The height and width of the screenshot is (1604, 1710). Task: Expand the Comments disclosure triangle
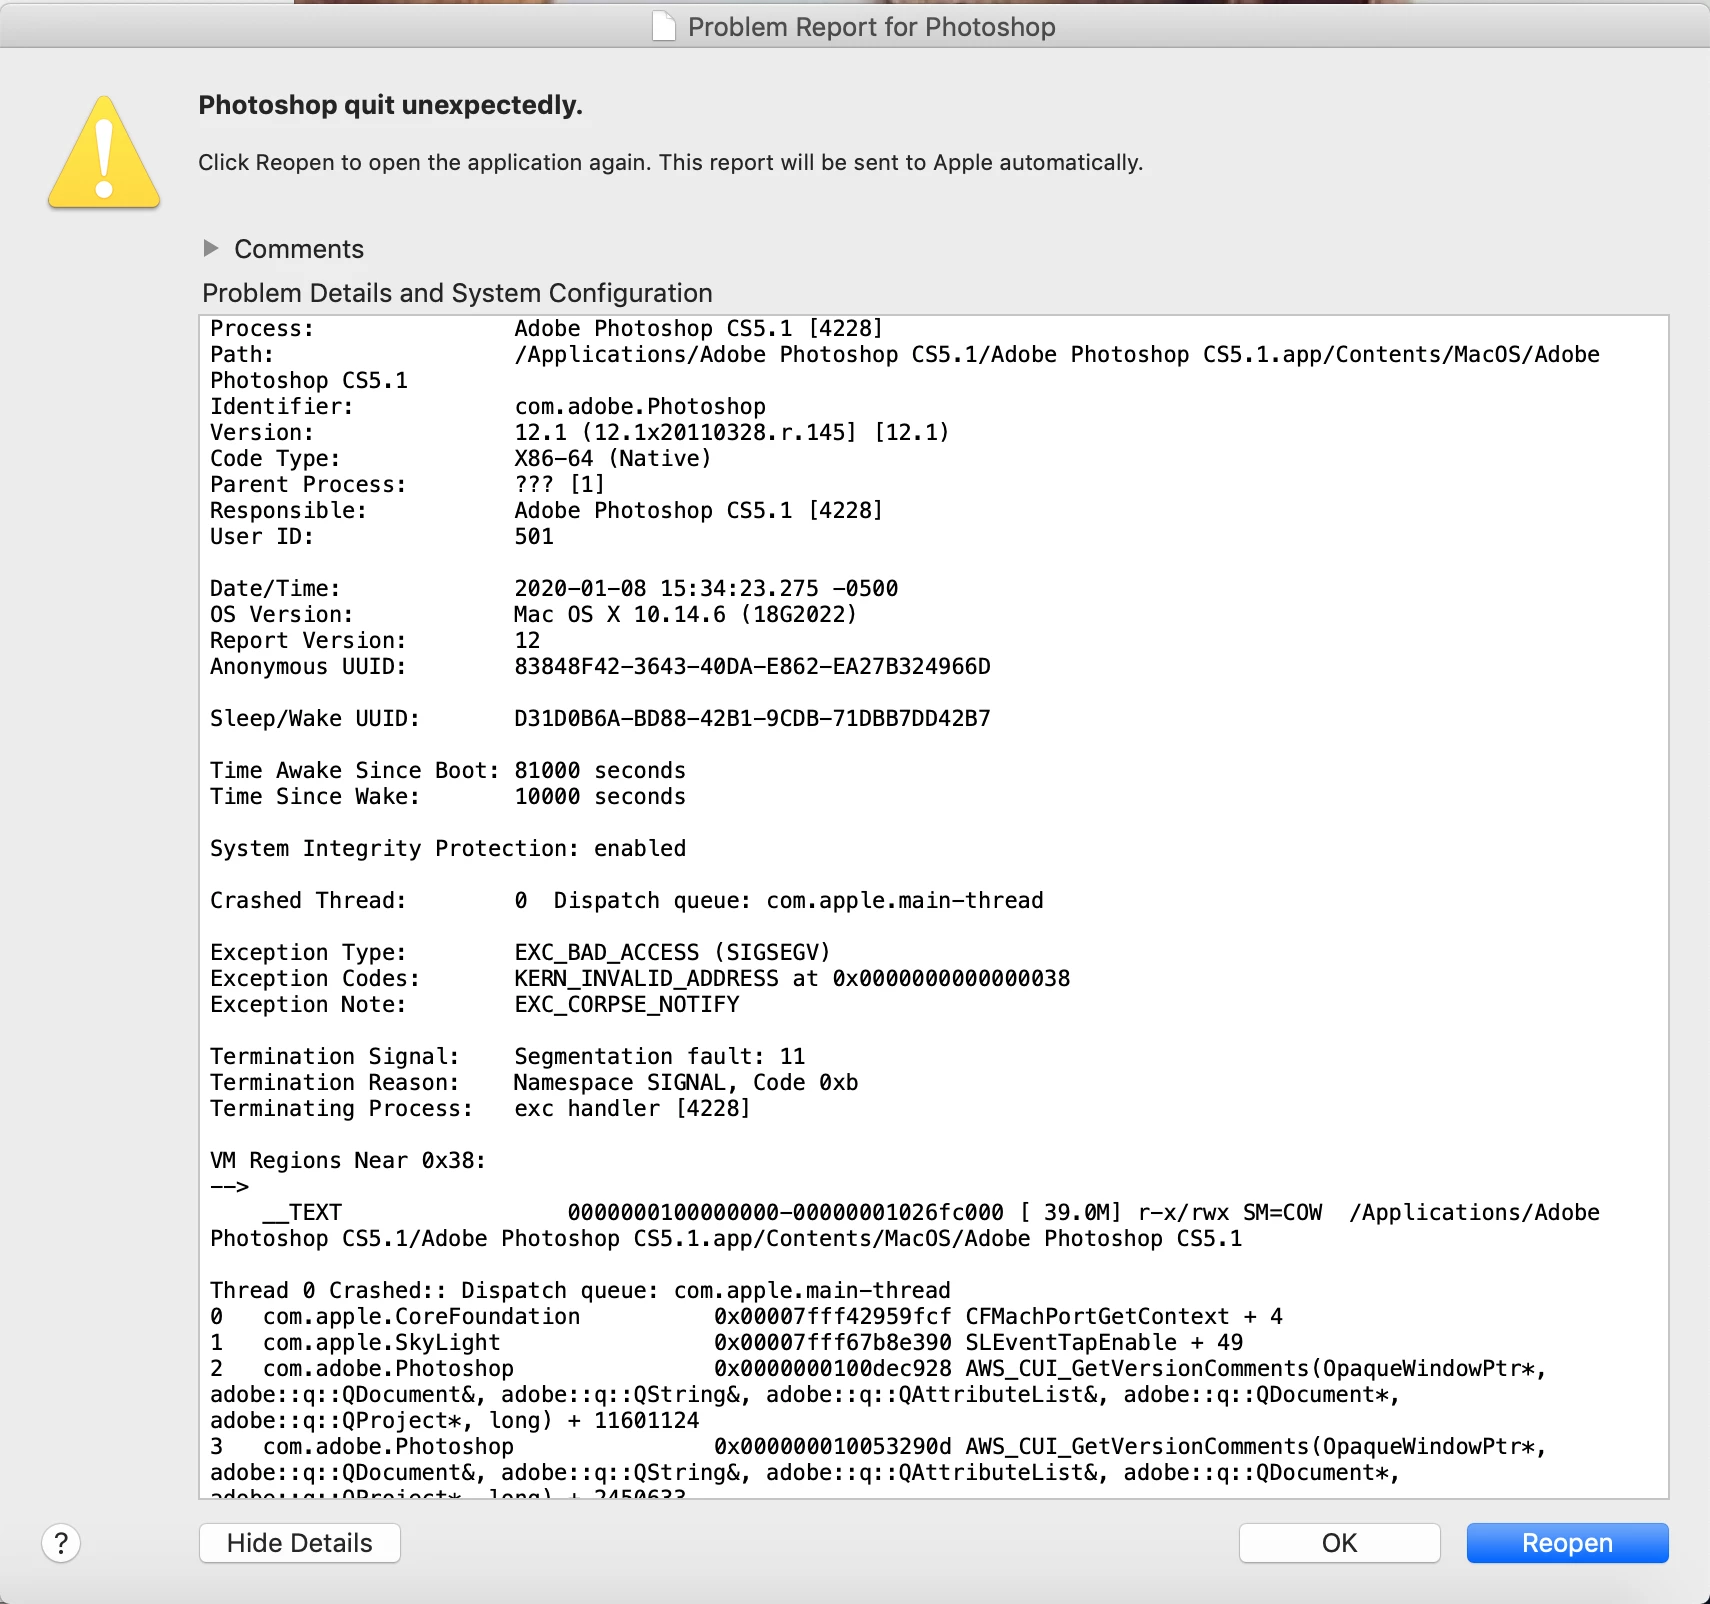pos(210,248)
